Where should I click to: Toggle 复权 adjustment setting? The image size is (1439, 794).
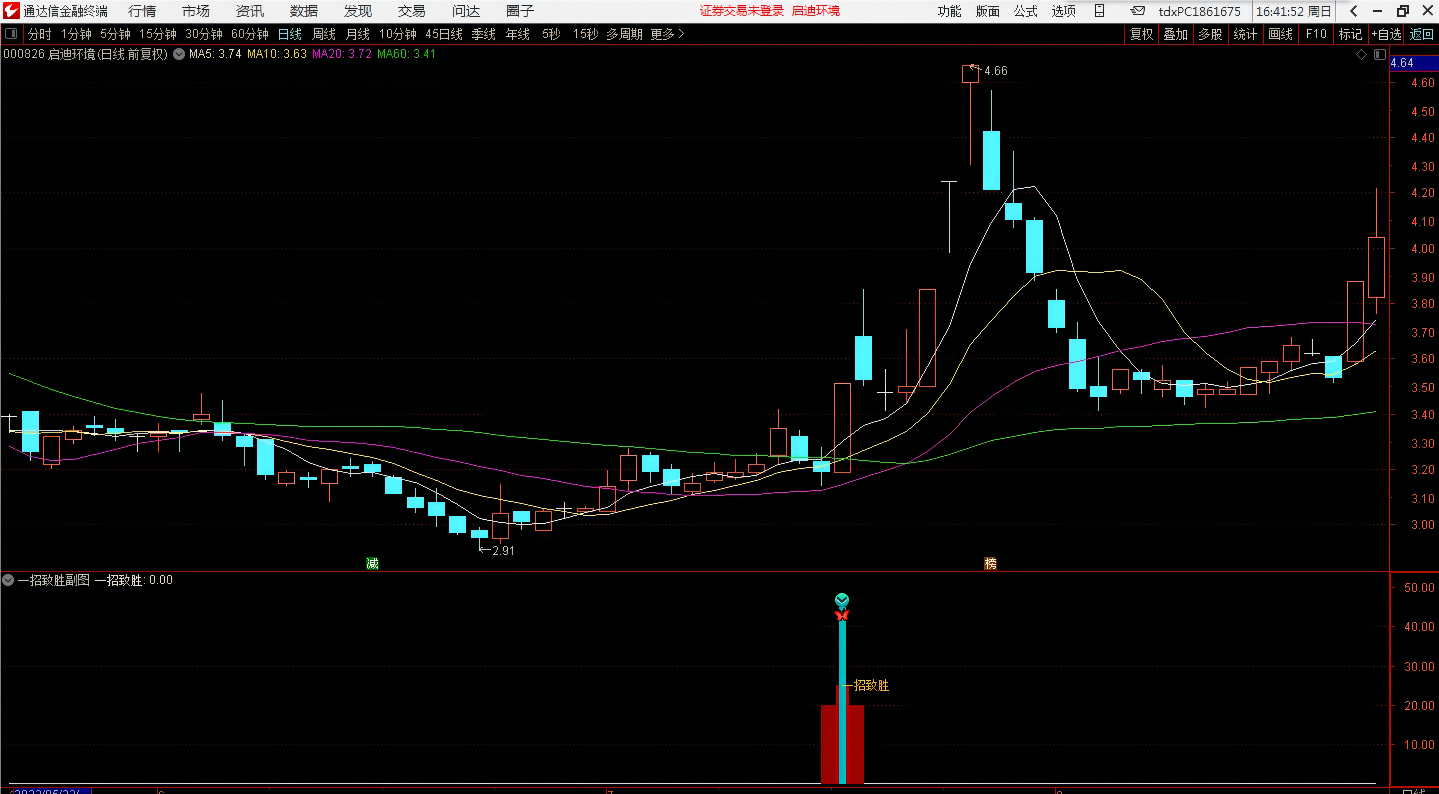(1141, 34)
